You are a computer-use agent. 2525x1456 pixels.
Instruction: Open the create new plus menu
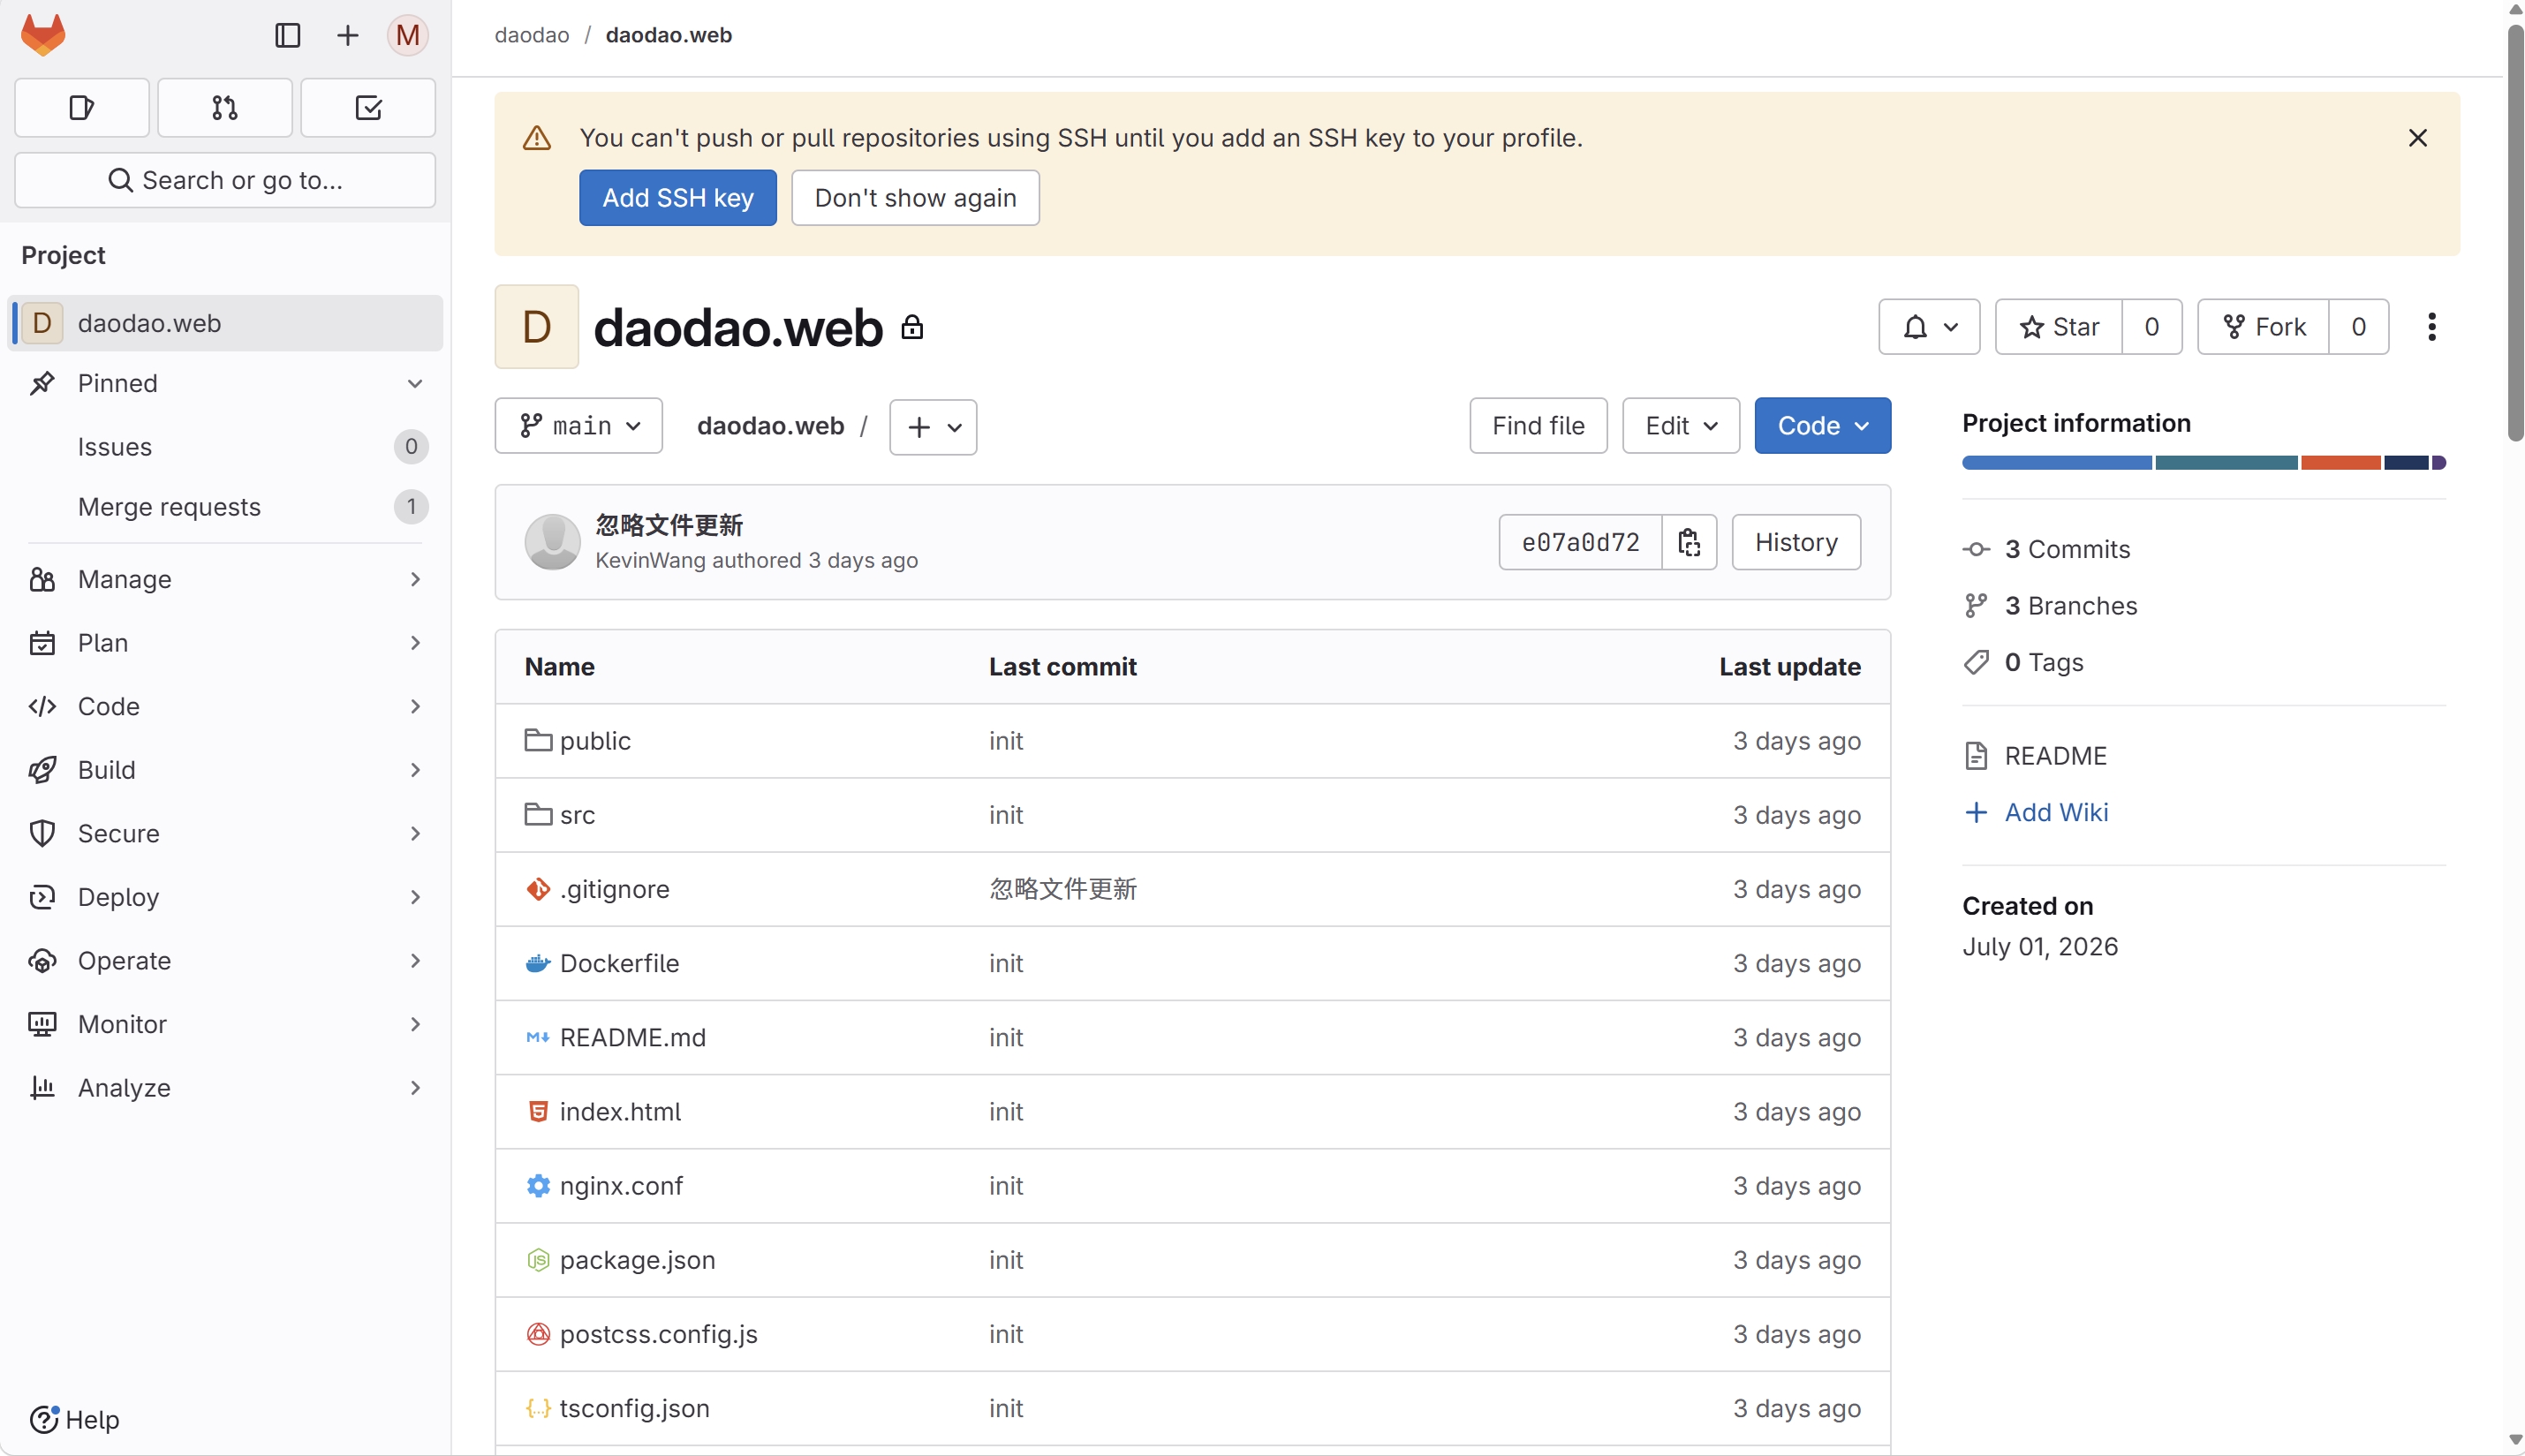tap(347, 35)
